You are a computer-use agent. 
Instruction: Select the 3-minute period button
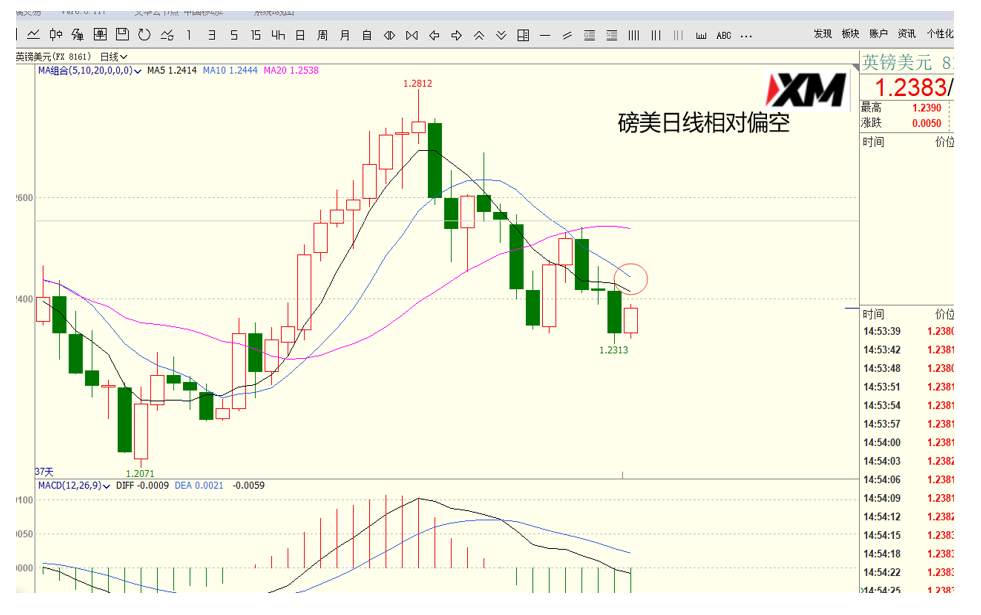(211, 36)
